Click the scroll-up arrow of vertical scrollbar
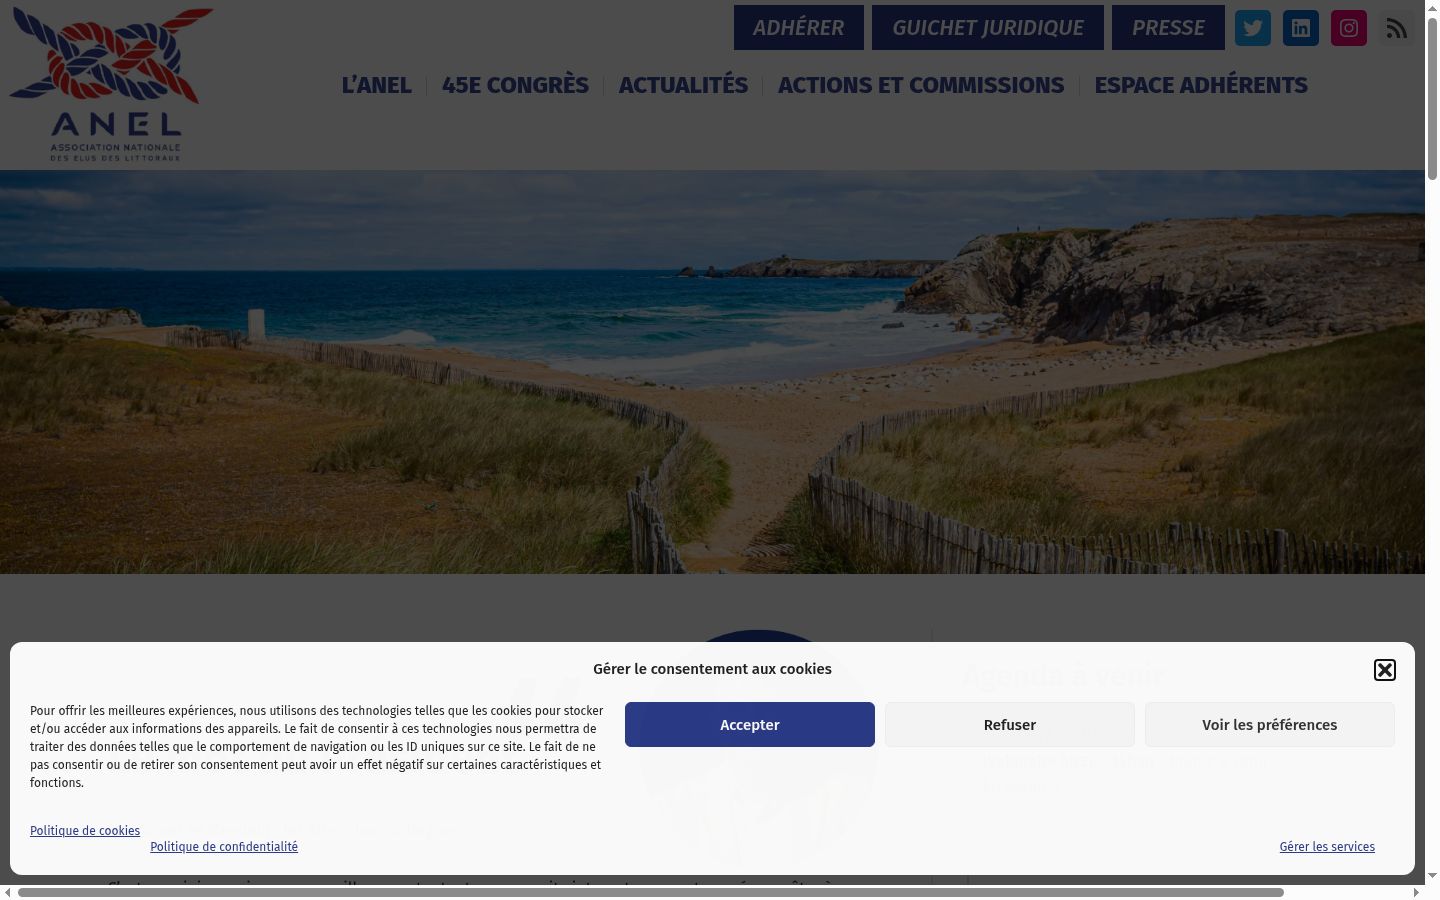Screen dimensions: 1440x900 (1432, 7)
